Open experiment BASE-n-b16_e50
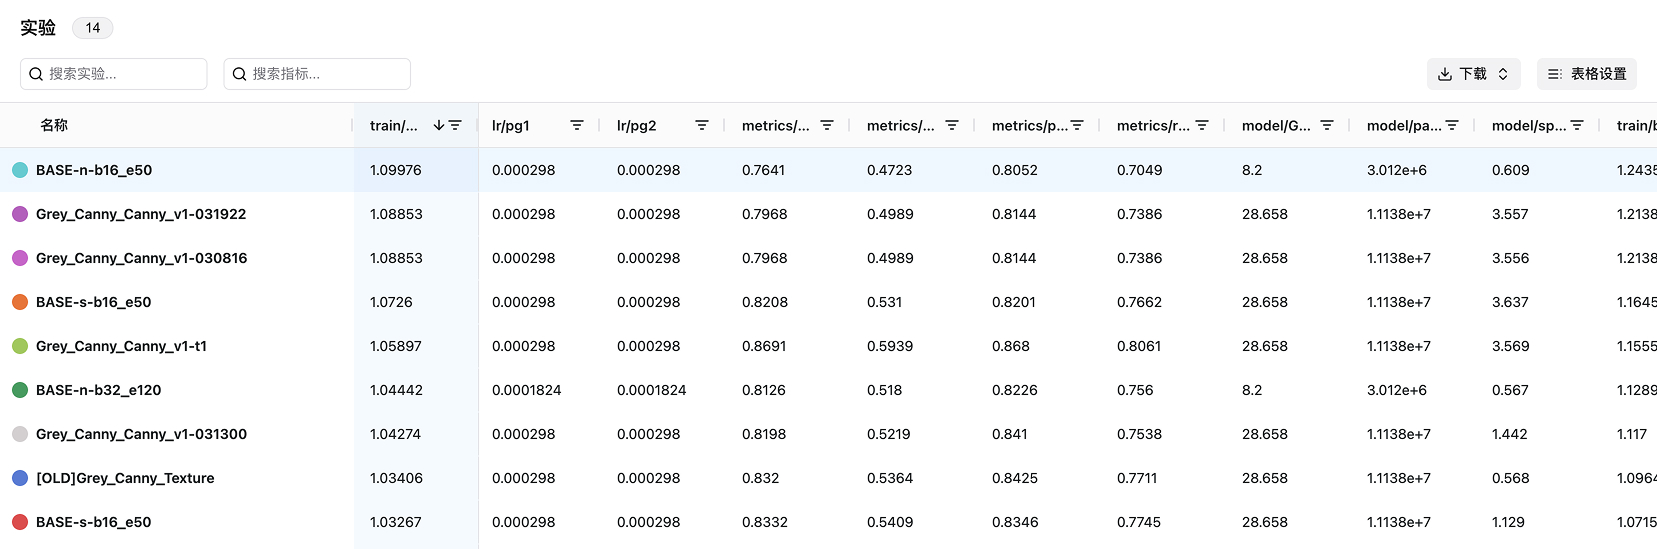 [94, 170]
